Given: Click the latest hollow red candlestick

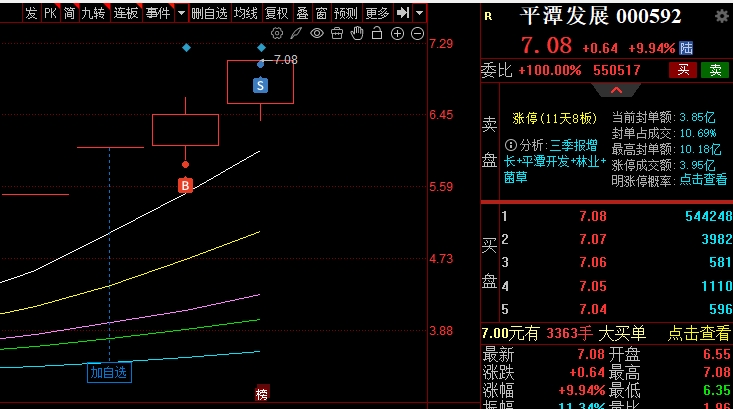Looking at the screenshot, I should [260, 82].
